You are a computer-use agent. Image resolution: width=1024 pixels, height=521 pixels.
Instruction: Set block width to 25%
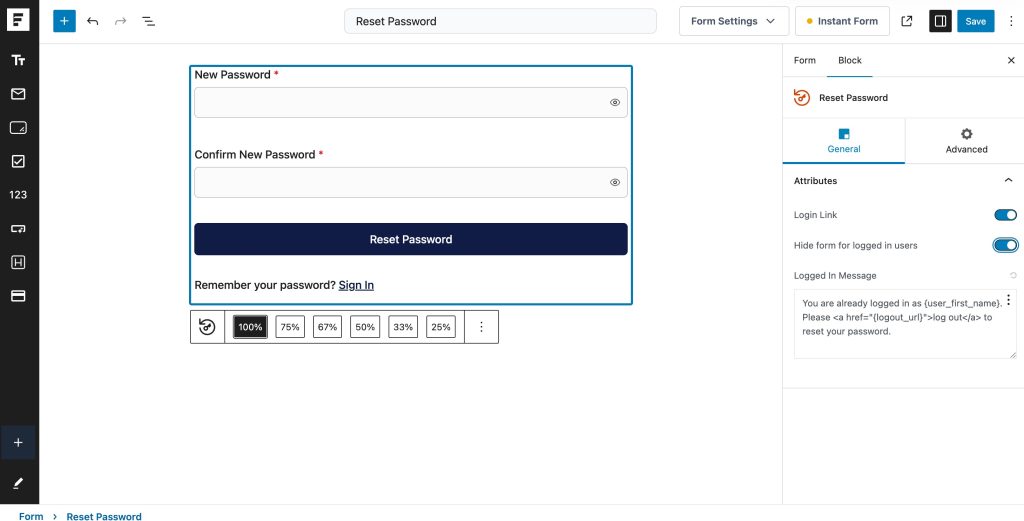[x=441, y=326]
